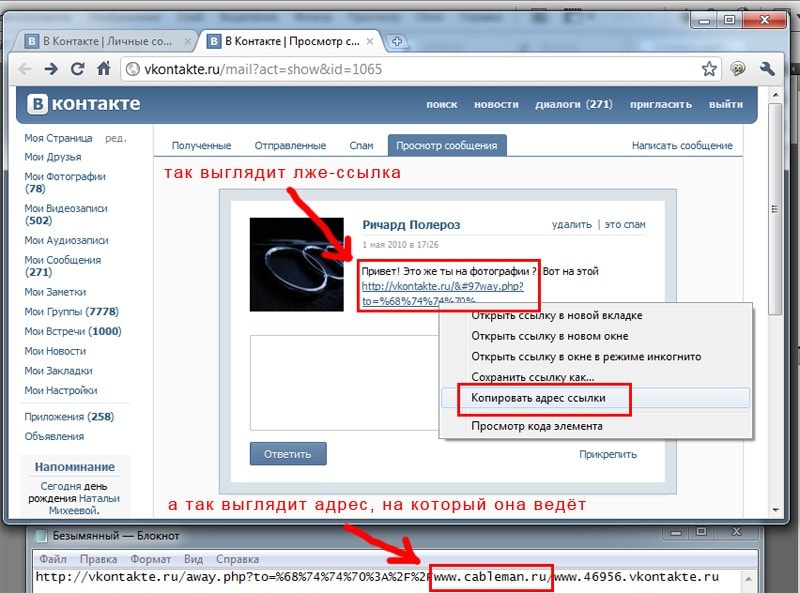Open 'Моя Страница' in sidebar

(x=58, y=138)
